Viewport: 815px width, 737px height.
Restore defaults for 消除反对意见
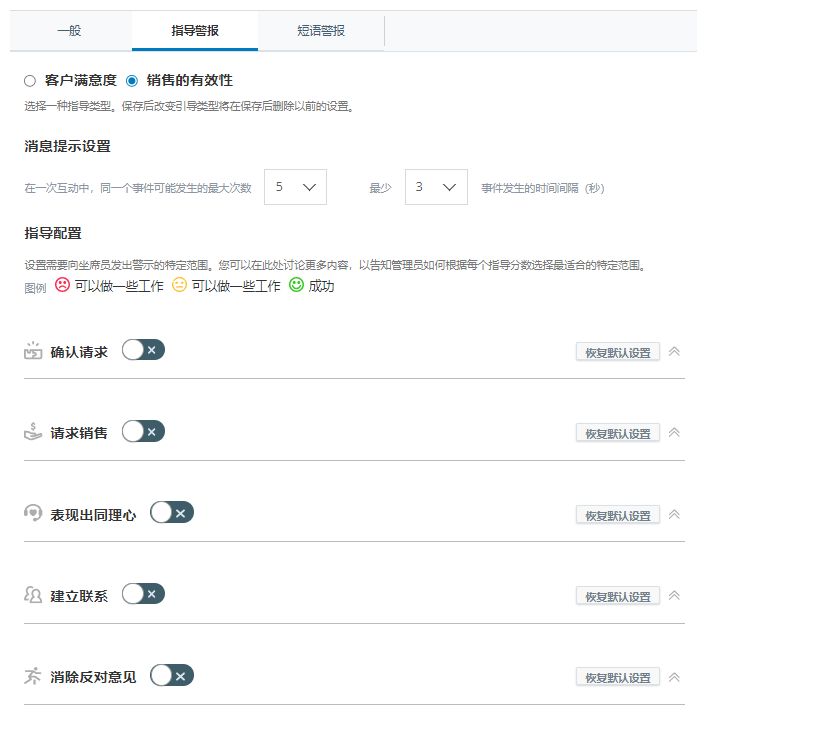click(x=618, y=677)
